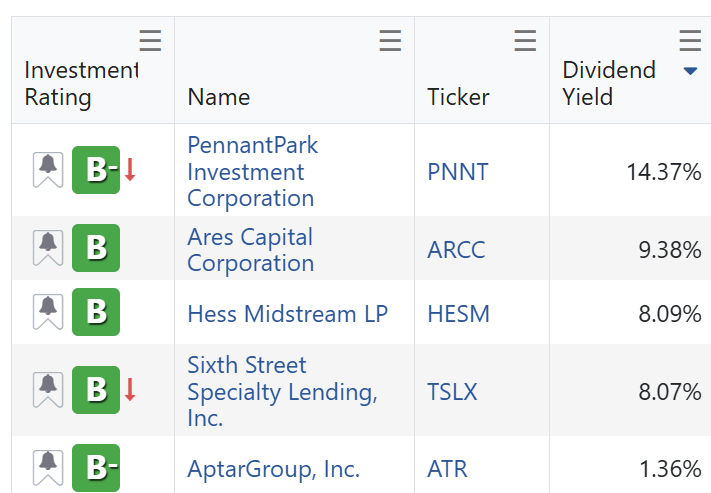Sort by Ticker column header
The image size is (711, 493).
click(x=458, y=97)
